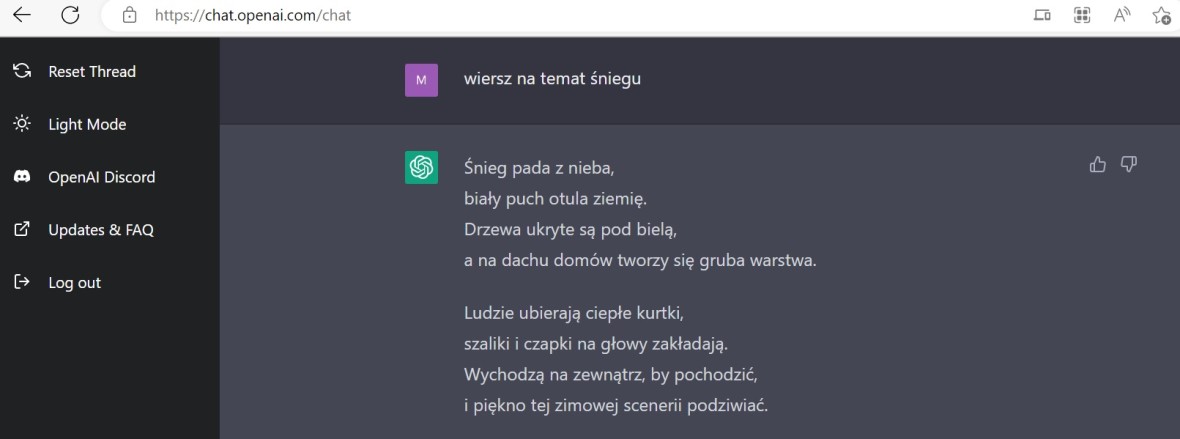
Task: Click the QR code grid icon
Action: pos(1082,14)
